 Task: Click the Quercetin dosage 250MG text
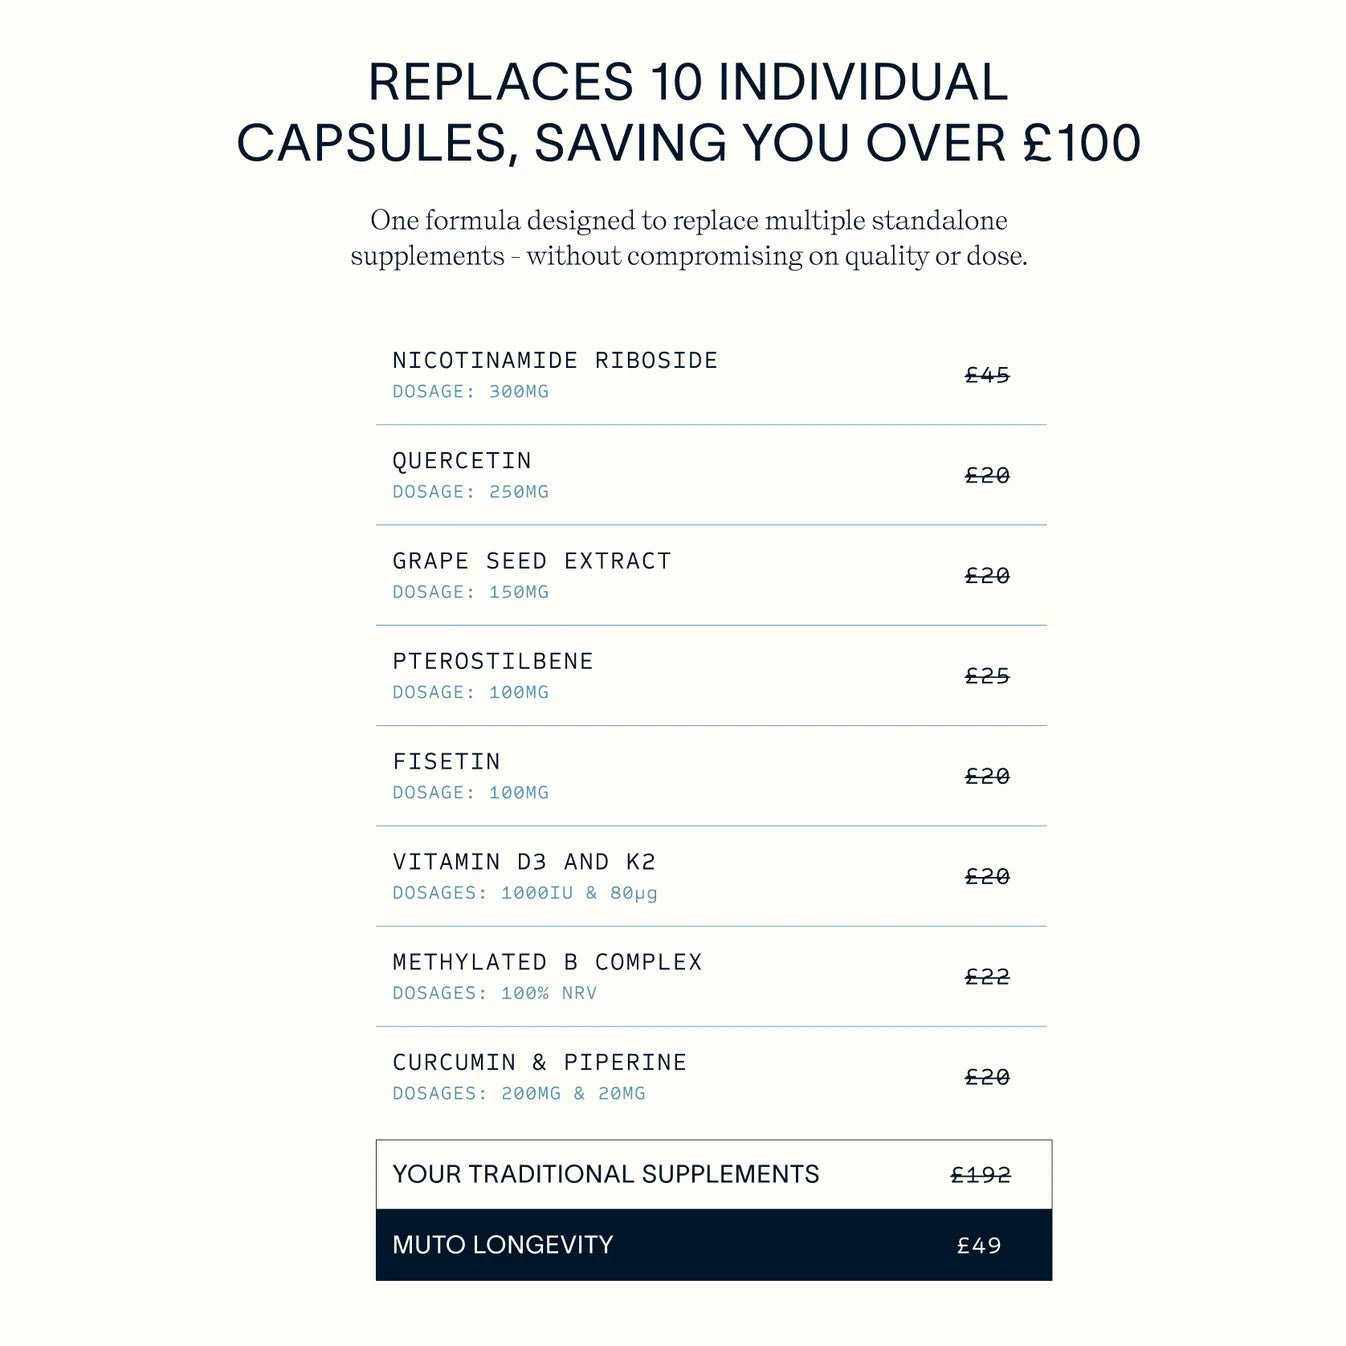click(x=470, y=492)
